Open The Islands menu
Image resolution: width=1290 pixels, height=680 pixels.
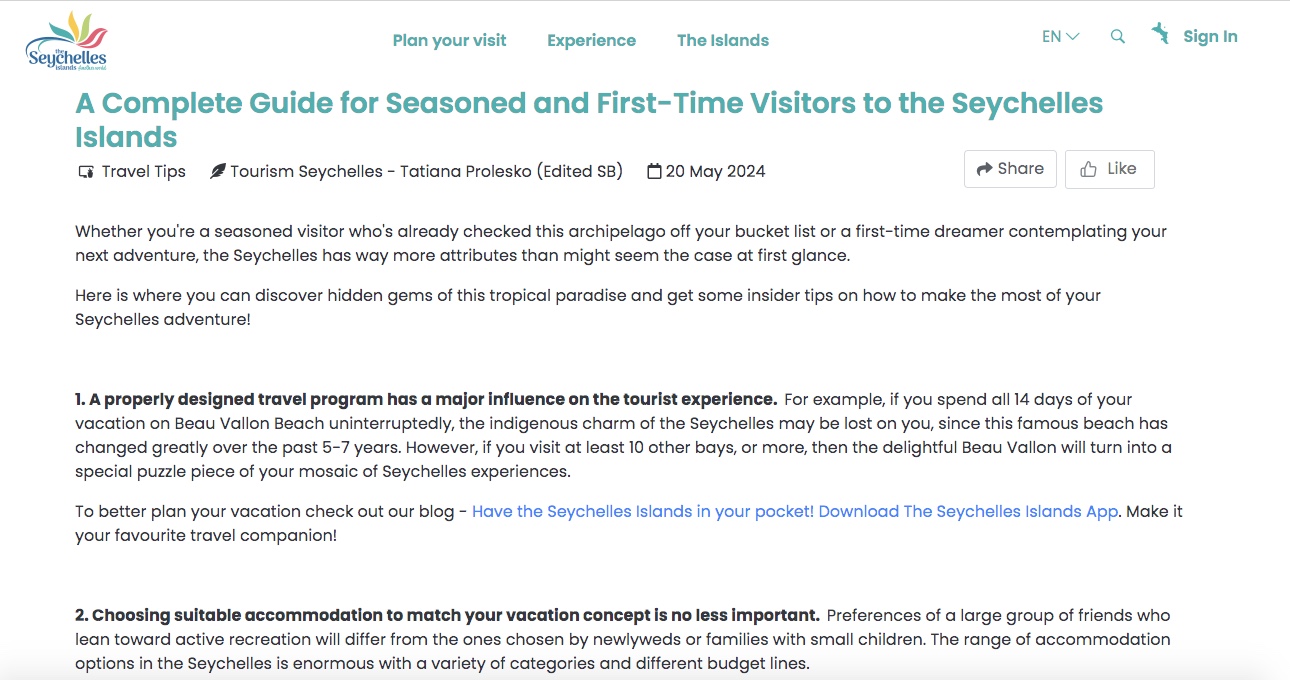[x=723, y=41]
